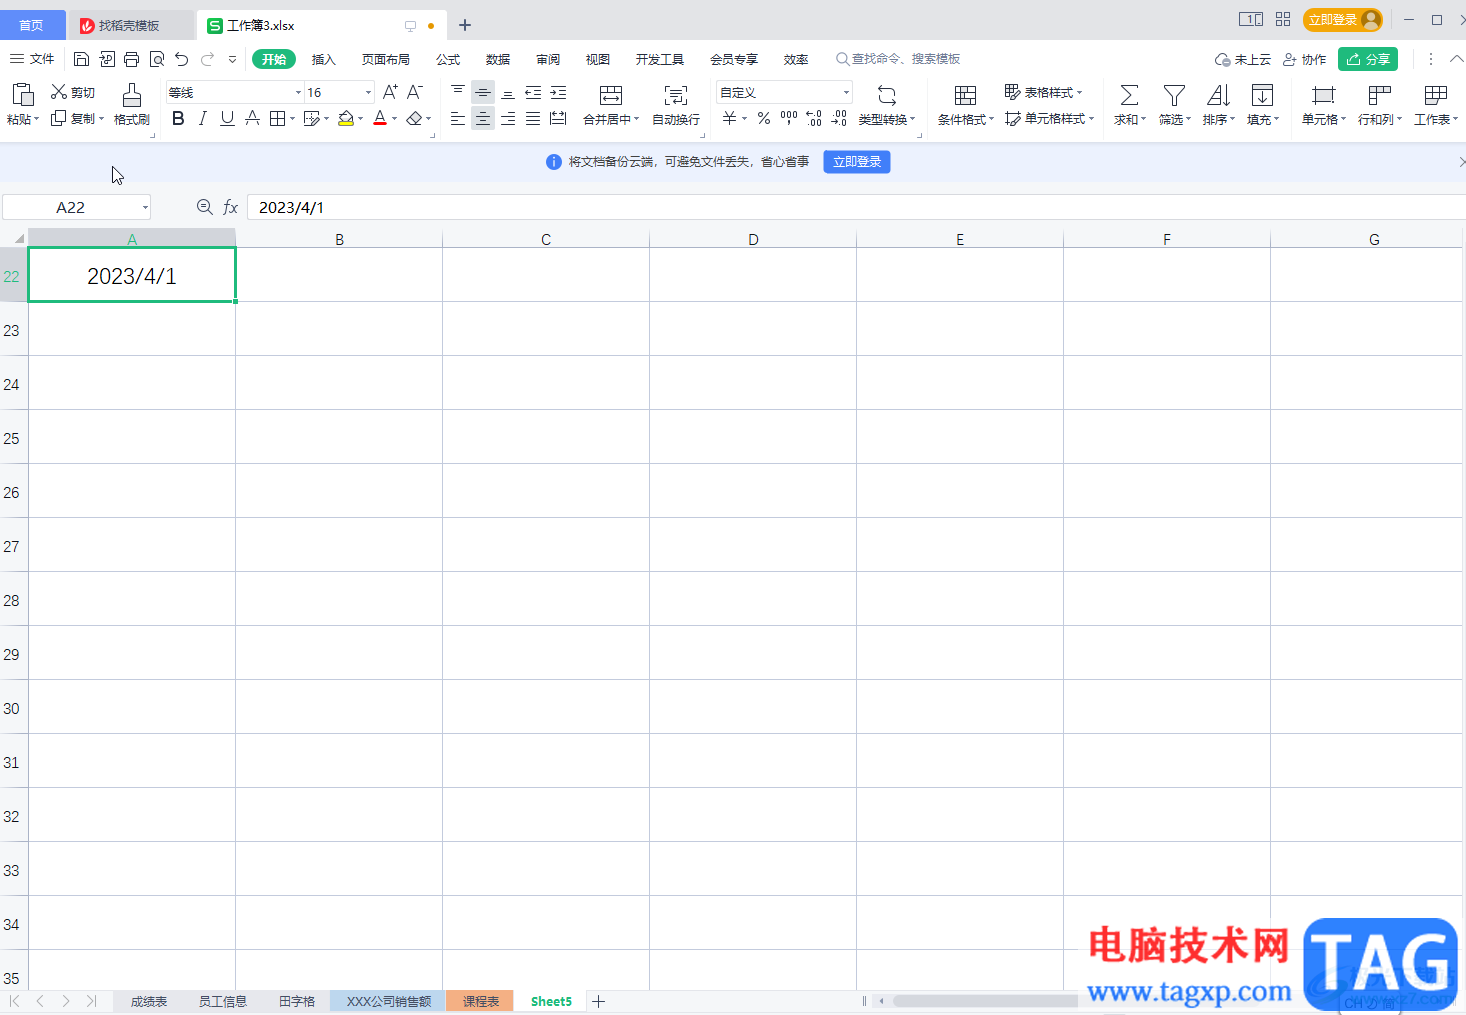Click the strikethrough text icon

(252, 119)
